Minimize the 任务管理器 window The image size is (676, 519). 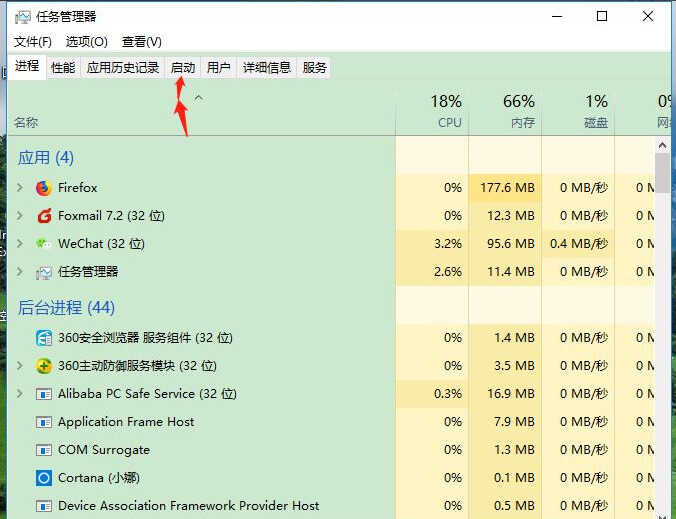[x=557, y=16]
